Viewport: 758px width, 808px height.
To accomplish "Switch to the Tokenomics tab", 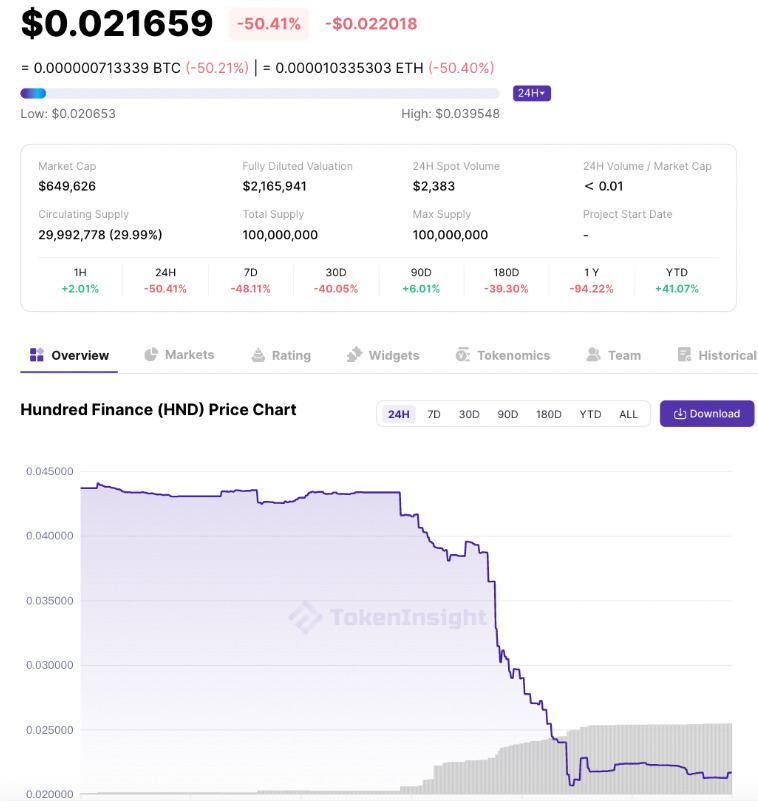I will [513, 355].
